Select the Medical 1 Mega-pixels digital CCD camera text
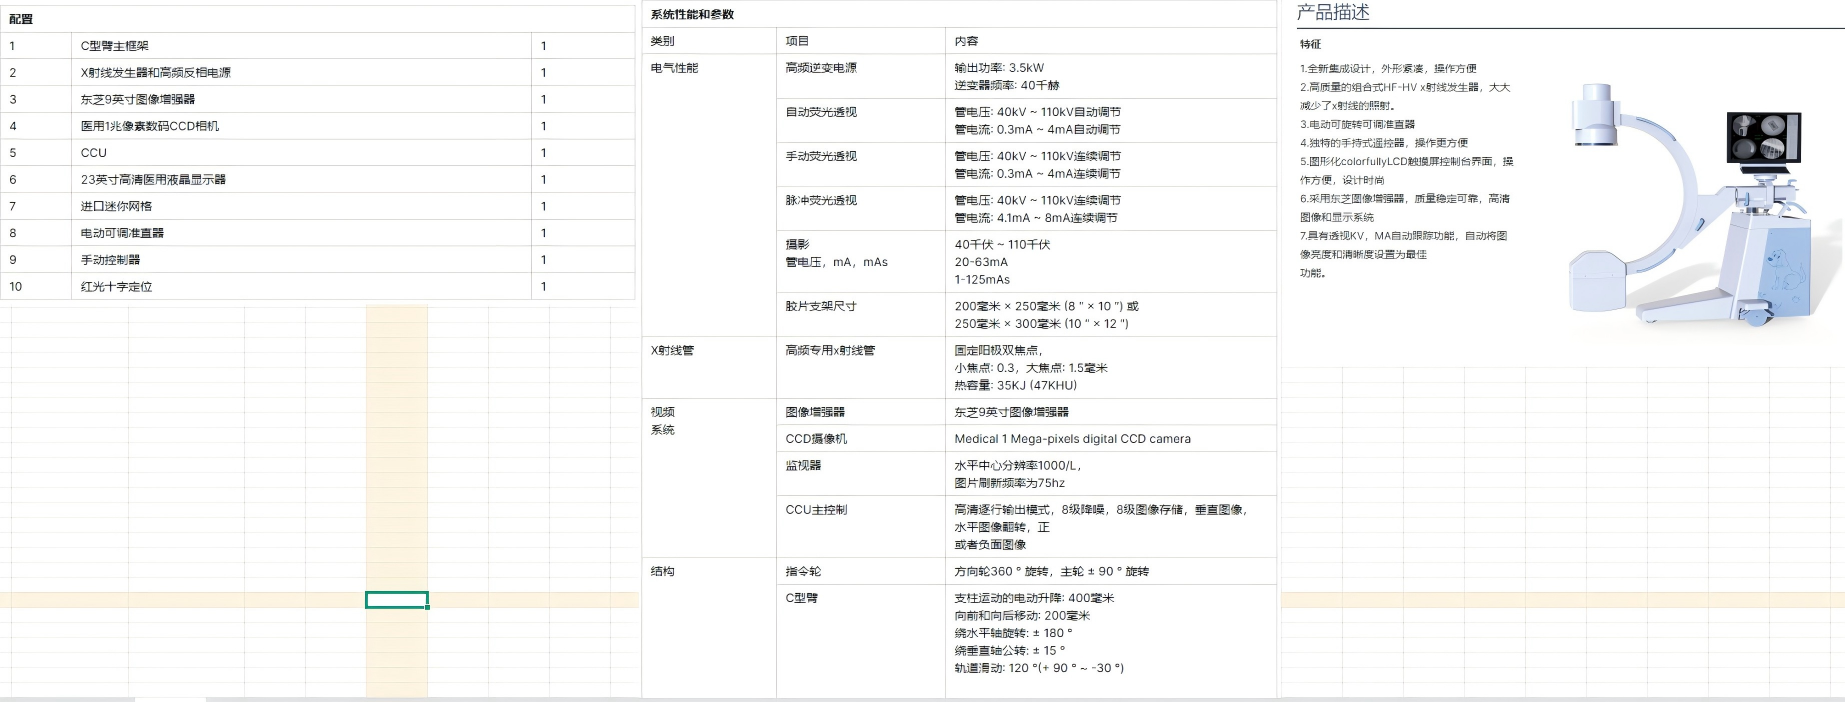1845x702 pixels. click(x=1072, y=439)
